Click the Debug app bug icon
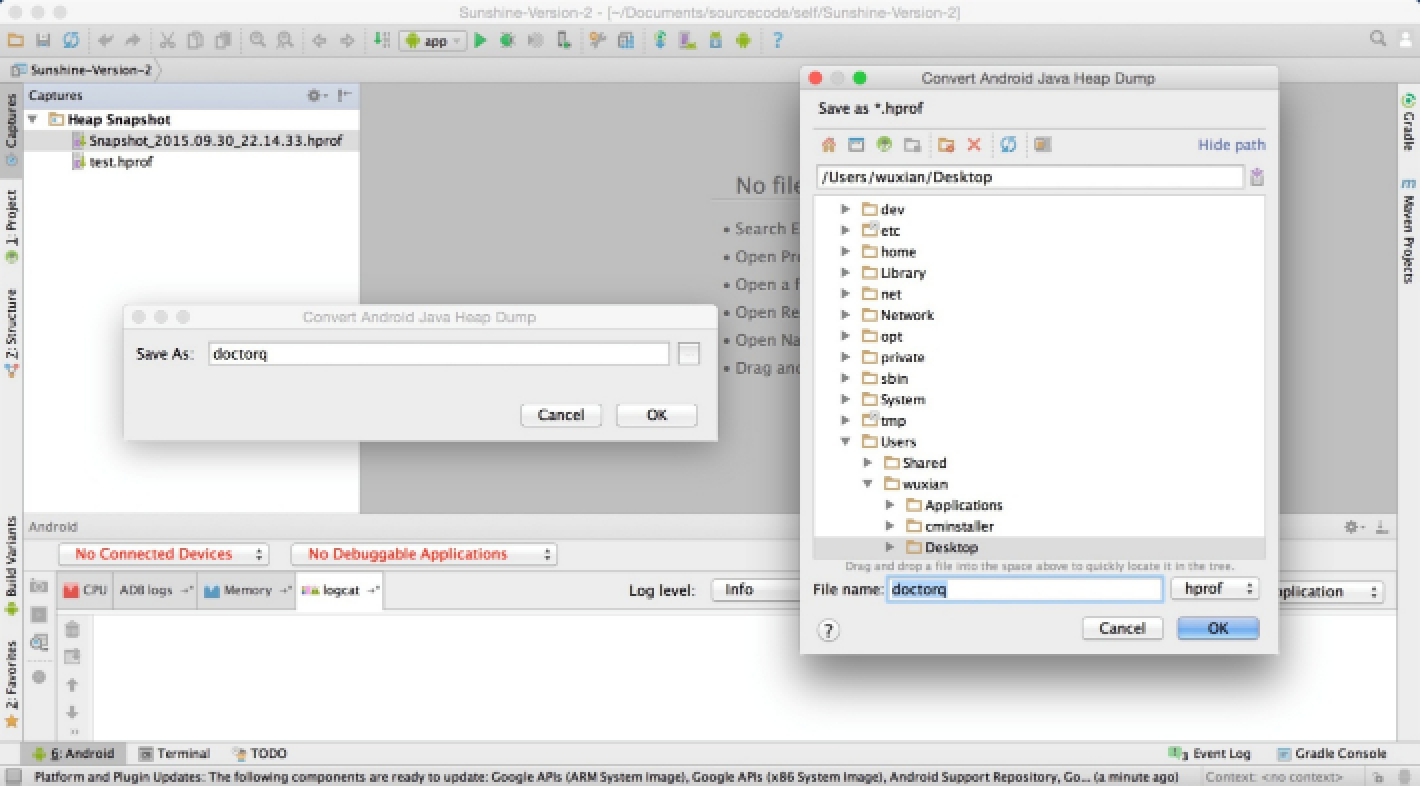 coord(507,41)
